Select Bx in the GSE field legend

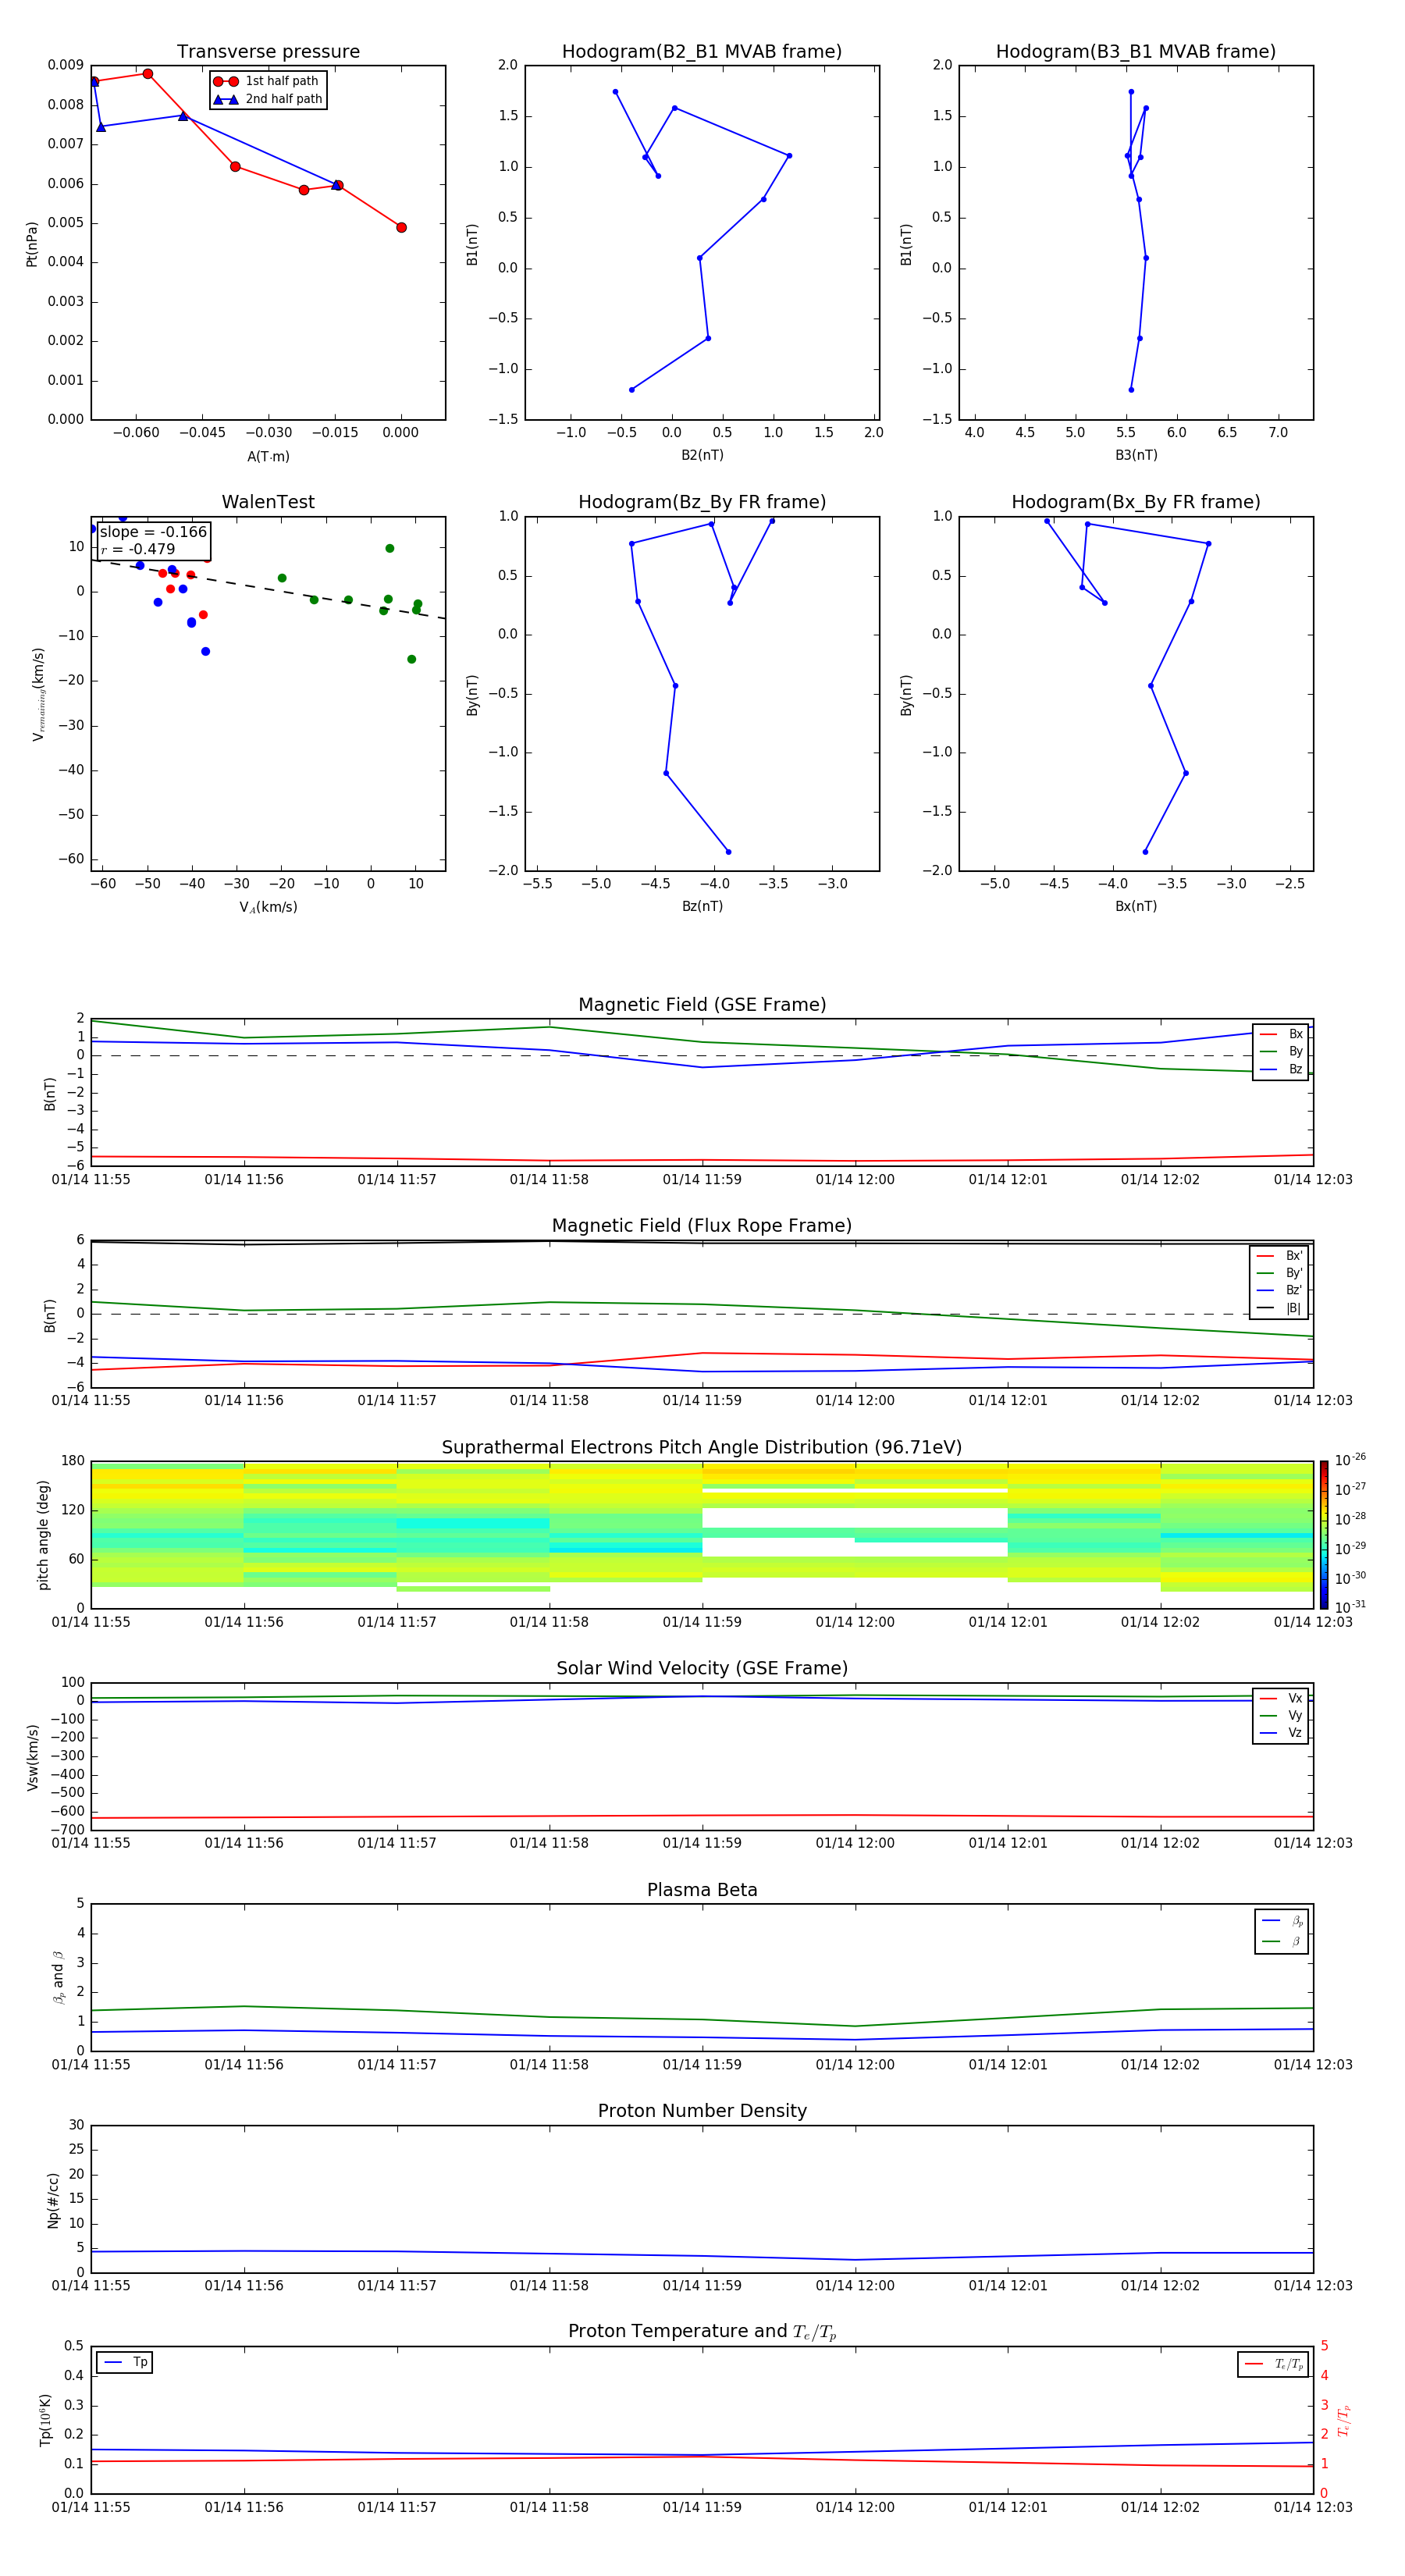tap(1281, 1034)
